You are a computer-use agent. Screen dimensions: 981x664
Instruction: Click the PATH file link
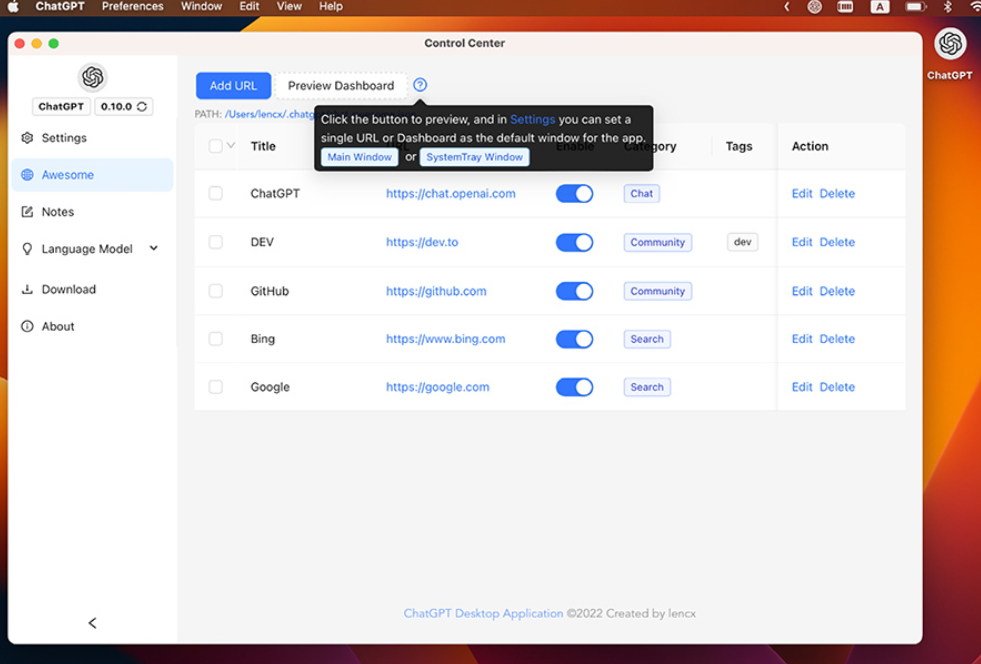(x=270, y=115)
